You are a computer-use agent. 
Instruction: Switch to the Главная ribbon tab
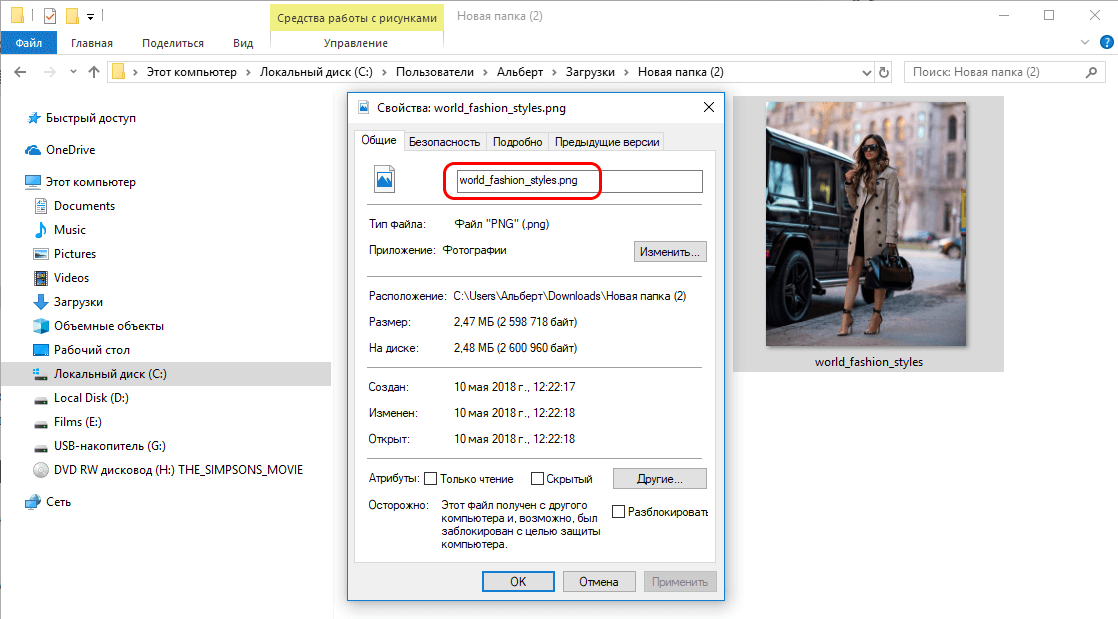91,43
